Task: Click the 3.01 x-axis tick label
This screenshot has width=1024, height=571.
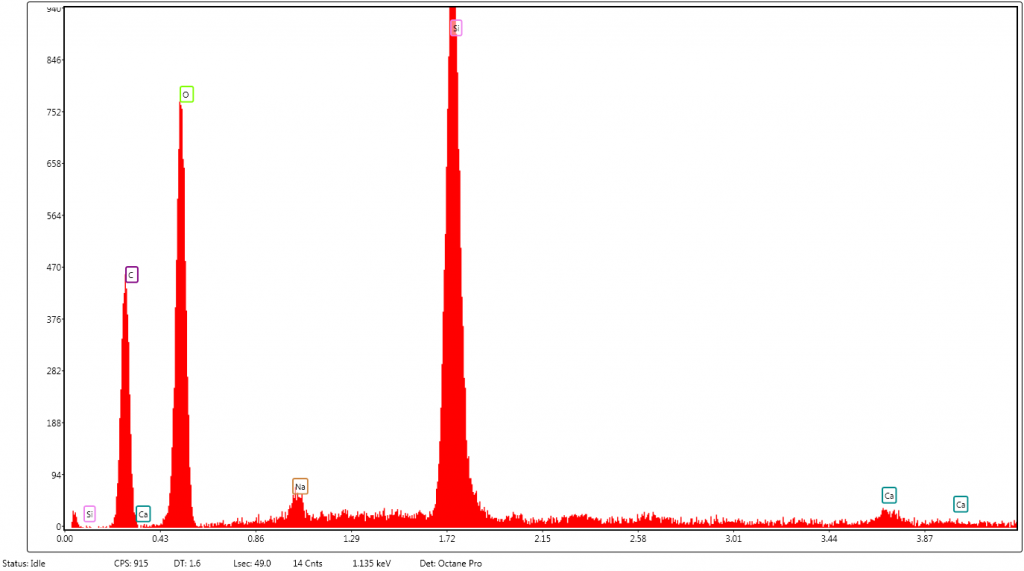Action: (x=733, y=539)
